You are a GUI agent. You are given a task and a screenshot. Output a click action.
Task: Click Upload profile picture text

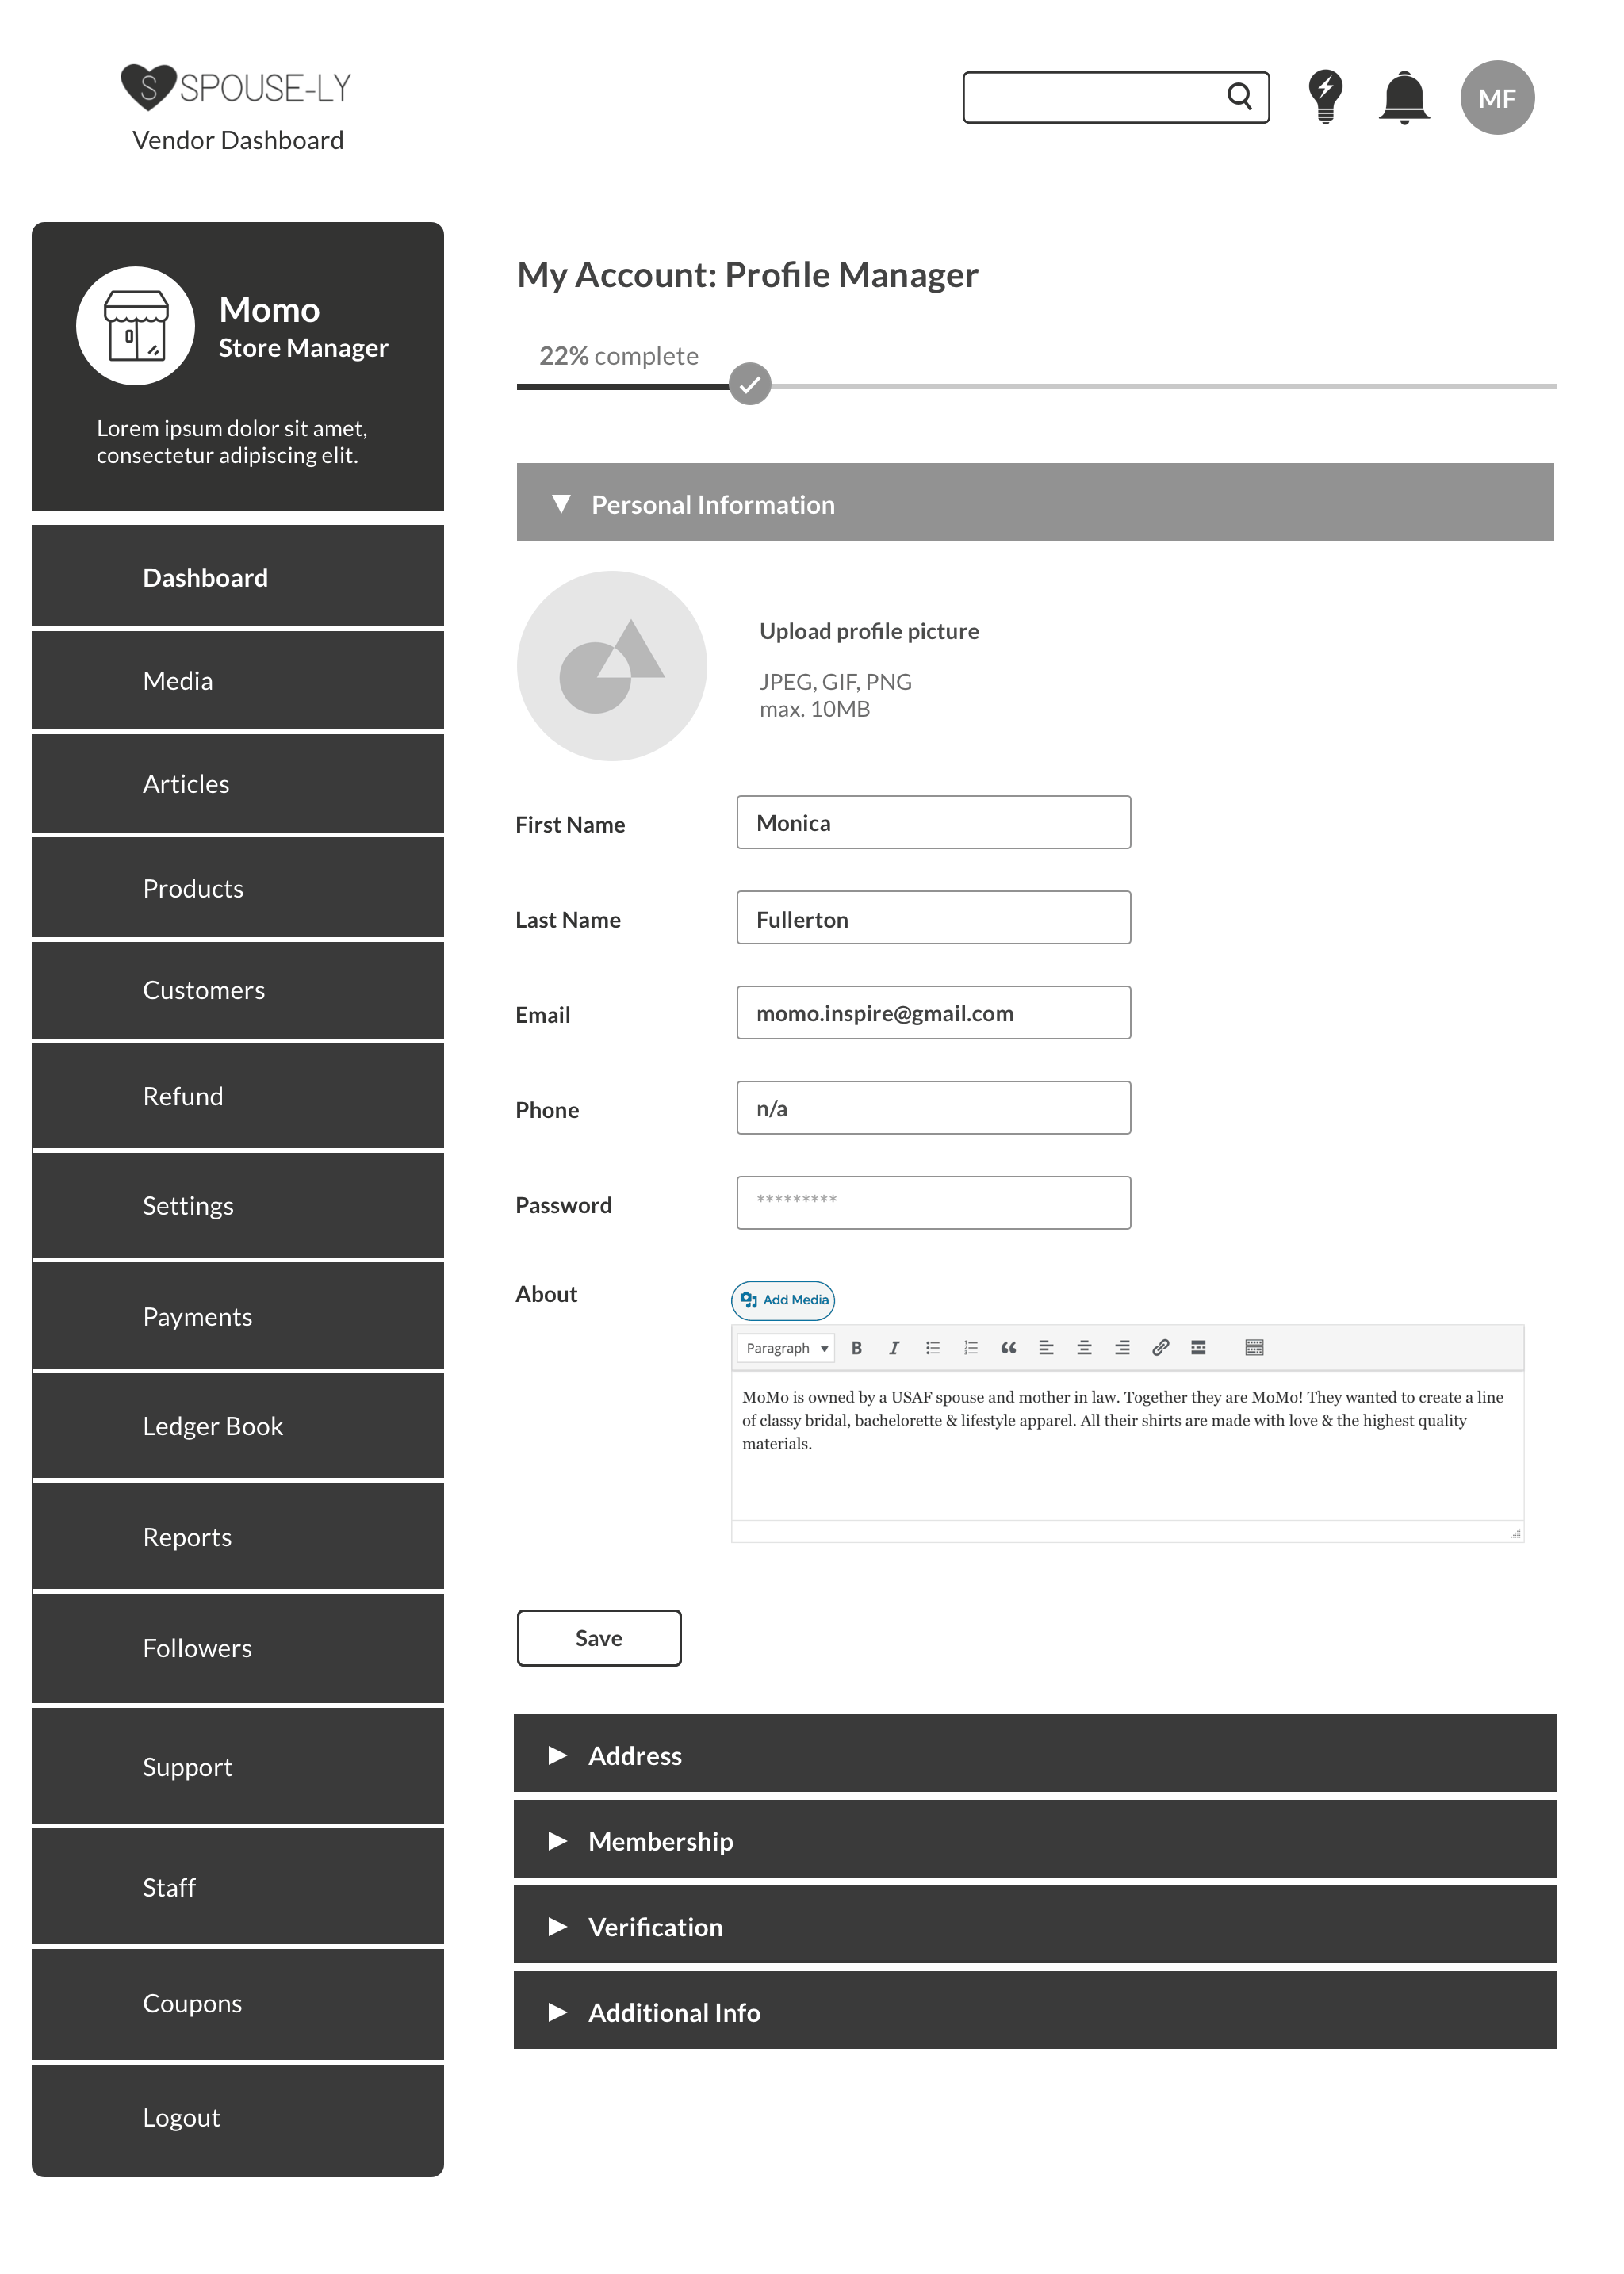(869, 631)
